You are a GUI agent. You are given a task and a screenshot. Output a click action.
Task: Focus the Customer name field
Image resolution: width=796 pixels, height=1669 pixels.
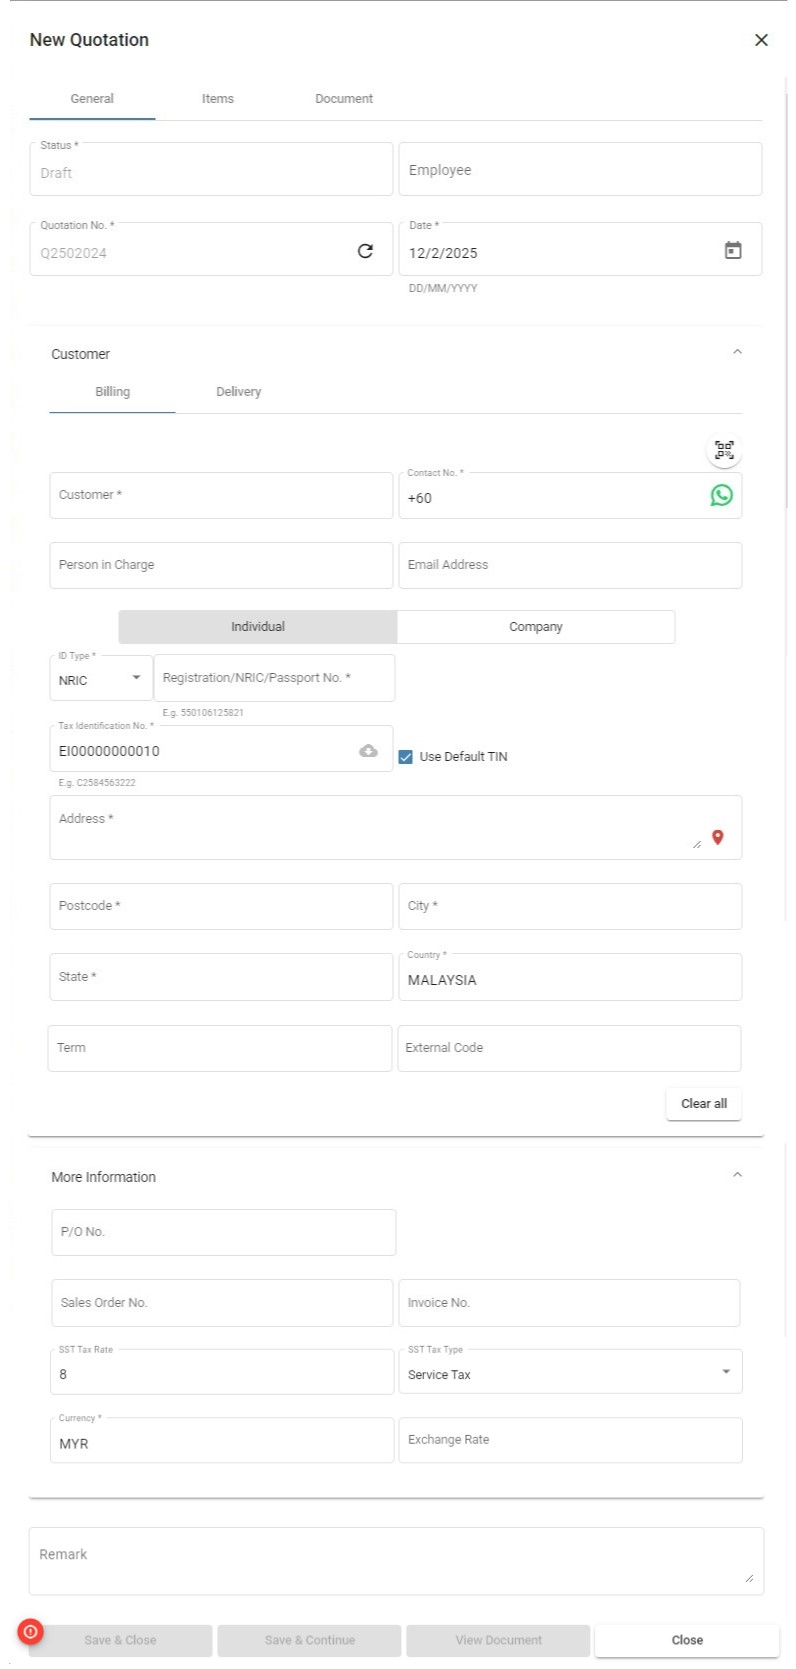[x=221, y=495]
